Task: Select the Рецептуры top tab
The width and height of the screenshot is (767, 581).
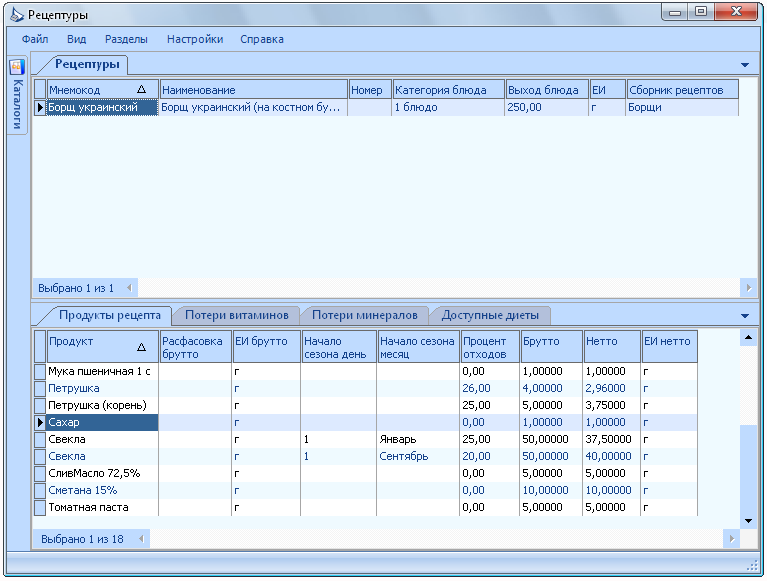Action: click(87, 64)
